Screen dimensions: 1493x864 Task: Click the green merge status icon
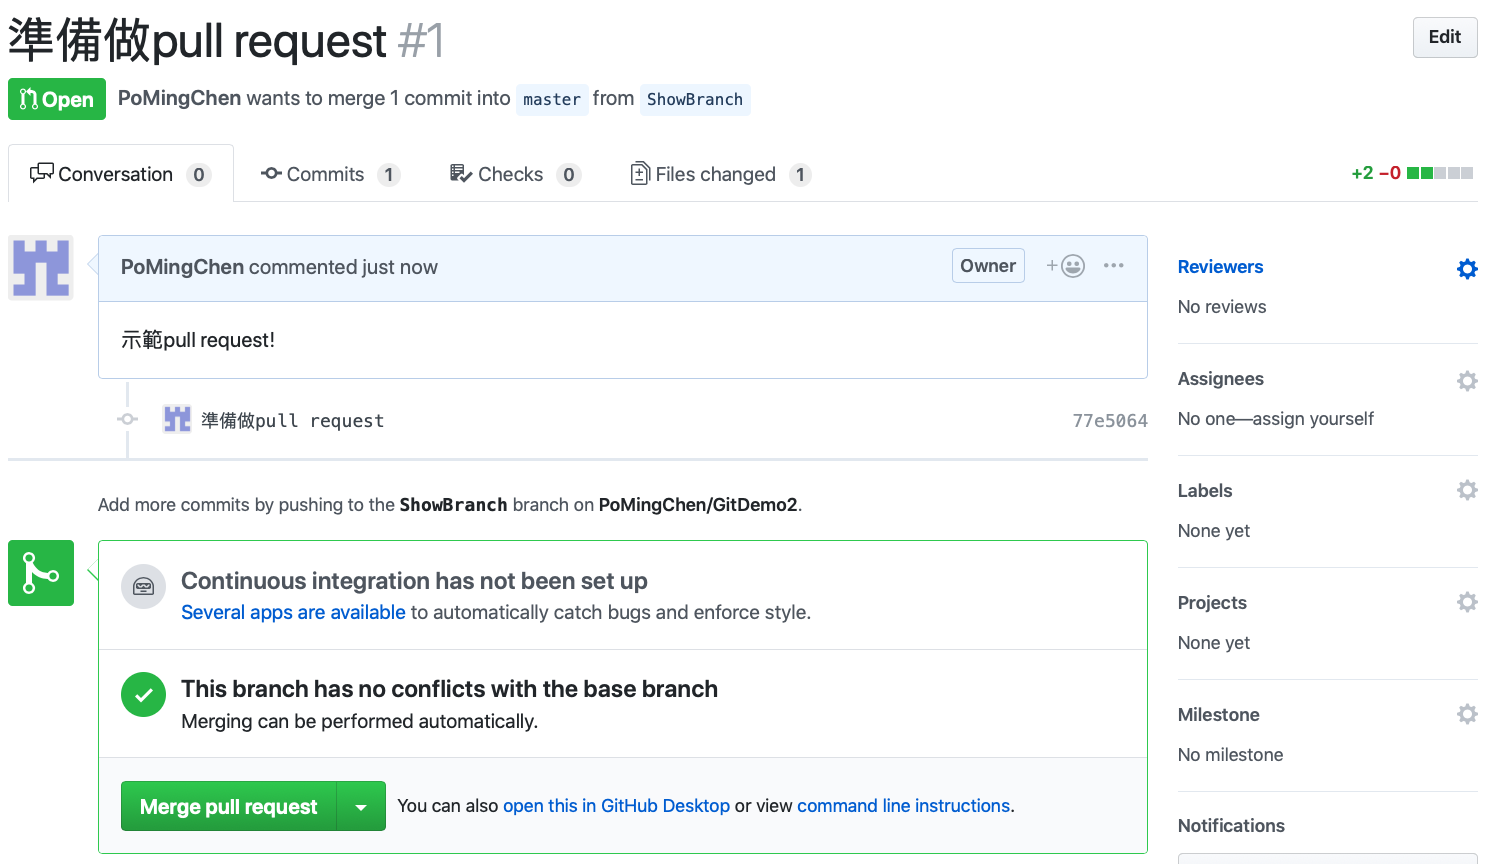(x=41, y=573)
